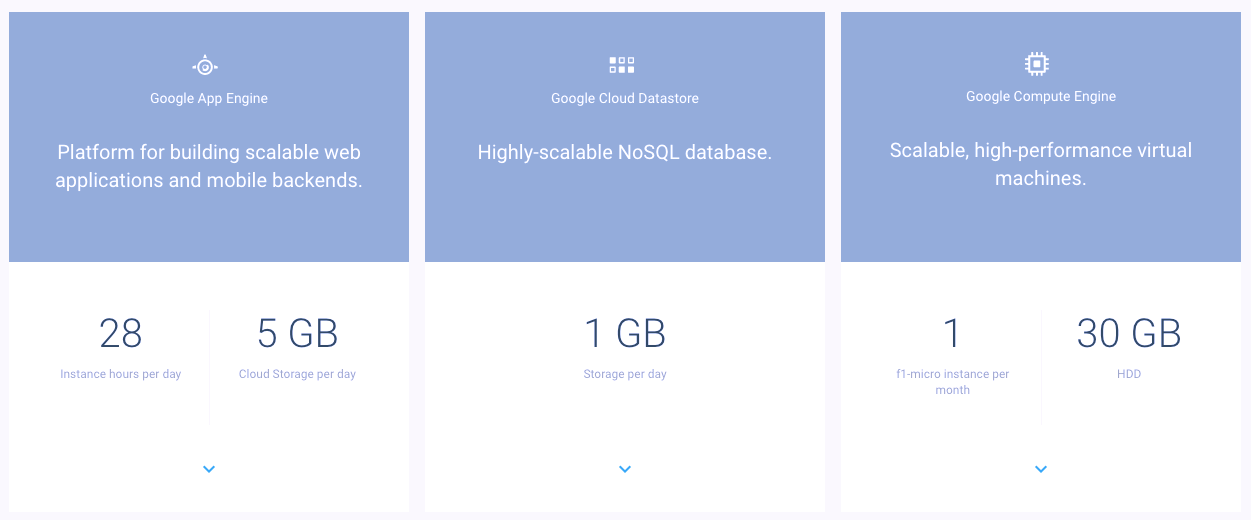Expand the Cloud Datastore card chevron
1251x520 pixels.
(625, 469)
